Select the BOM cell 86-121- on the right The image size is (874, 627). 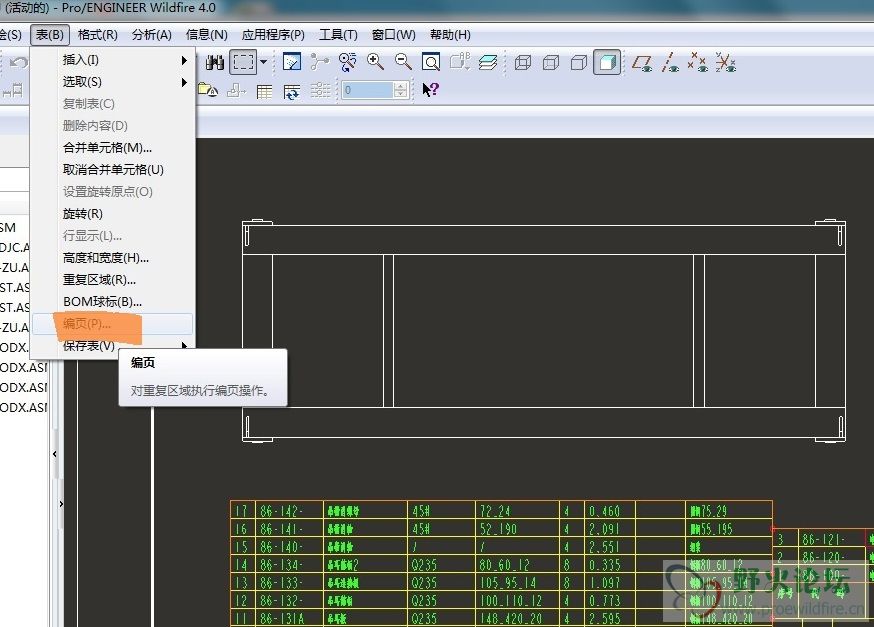(831, 539)
